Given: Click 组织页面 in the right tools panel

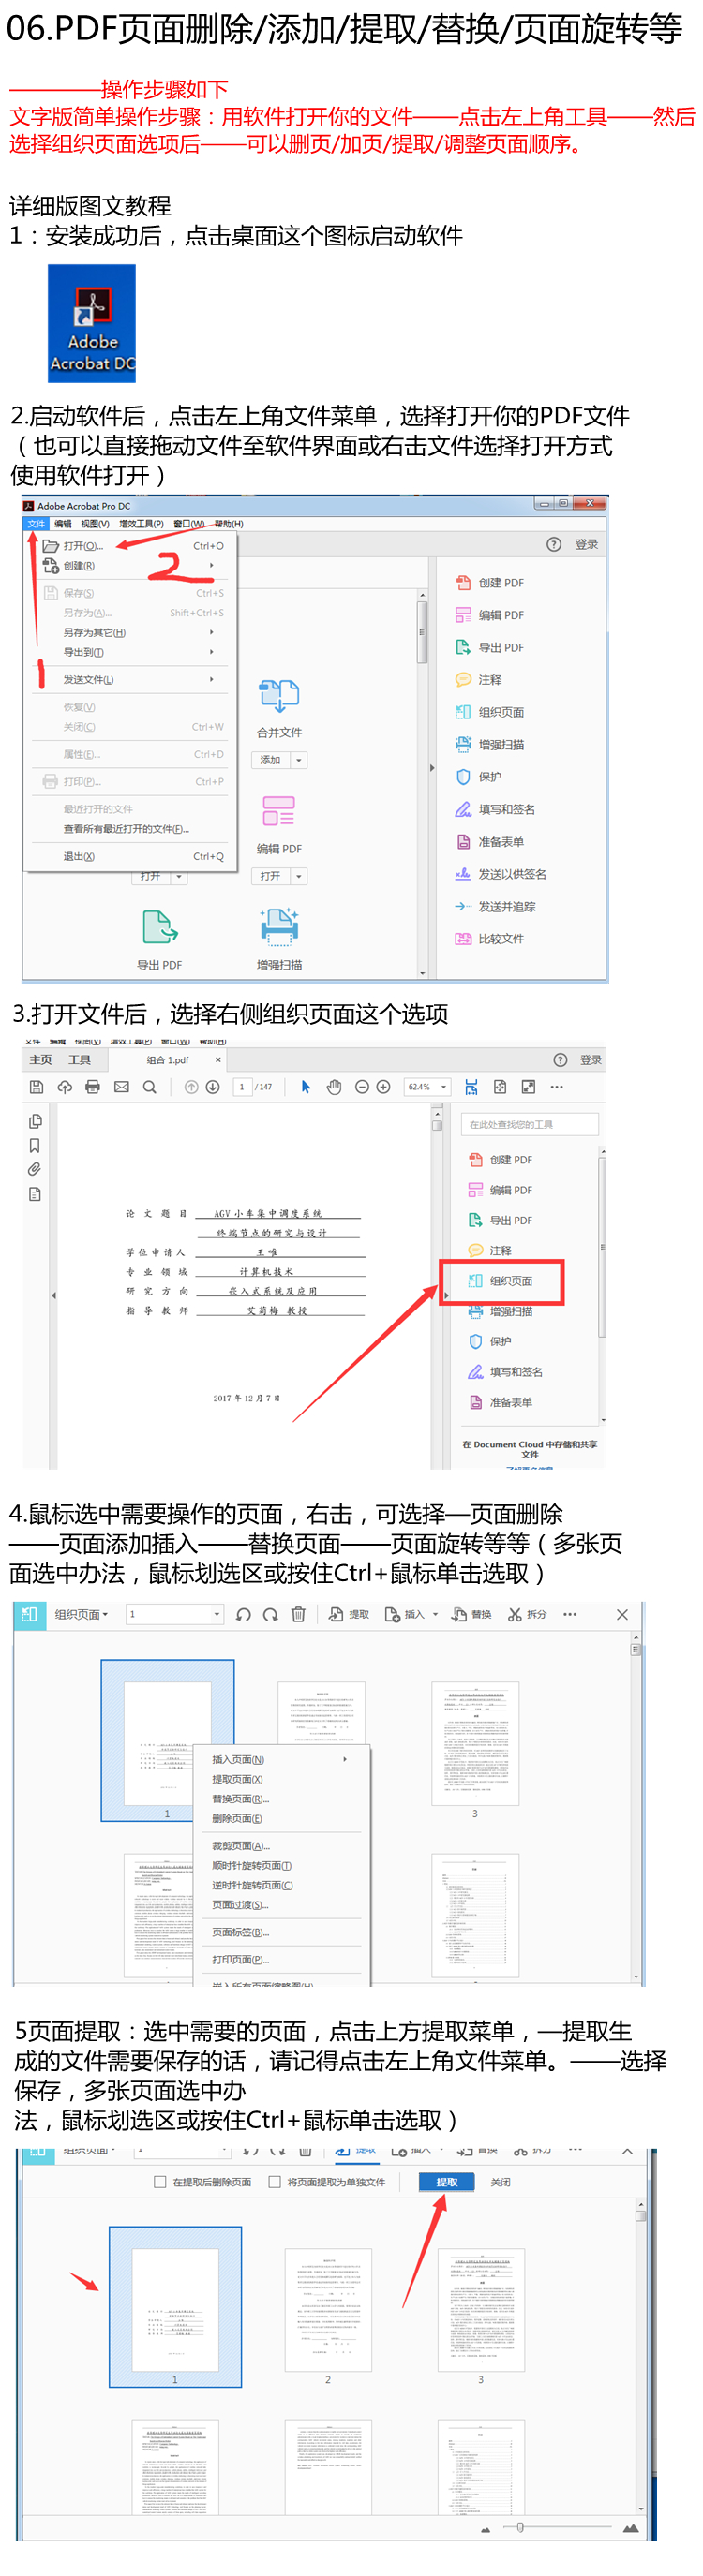Looking at the screenshot, I should (x=510, y=1281).
